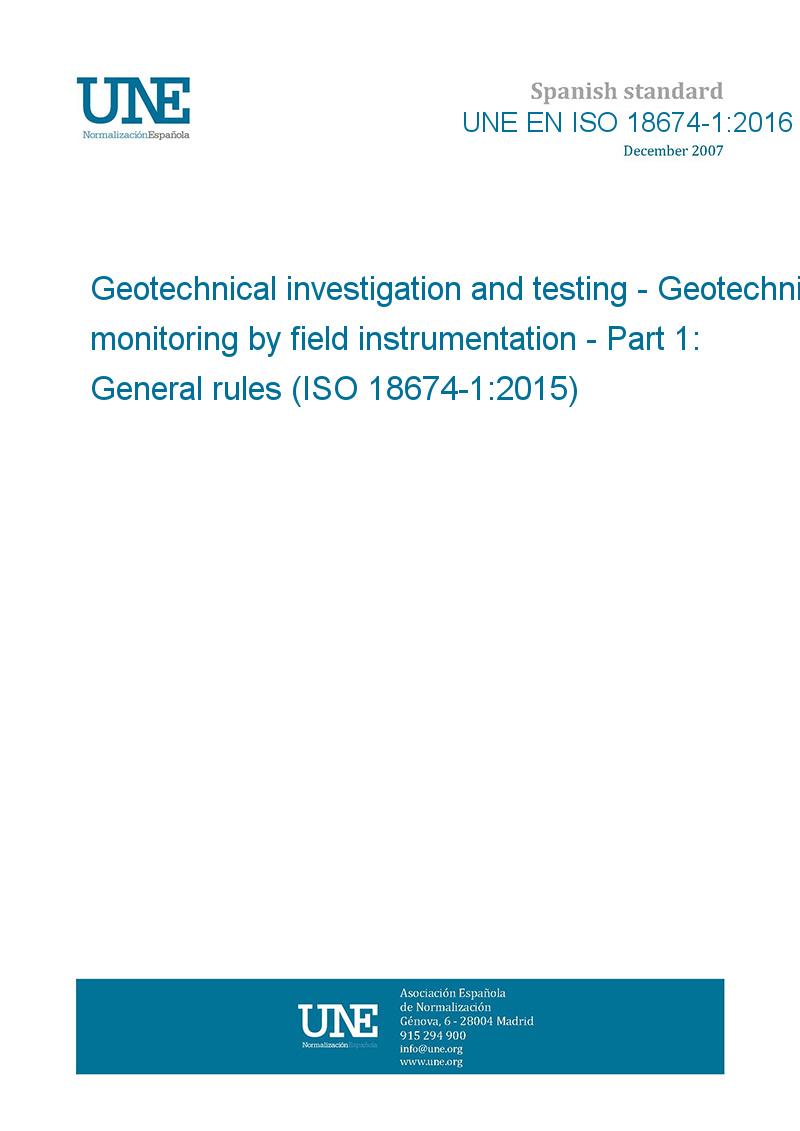
Task: Click the Part 1: text in title
Action: 654,339
